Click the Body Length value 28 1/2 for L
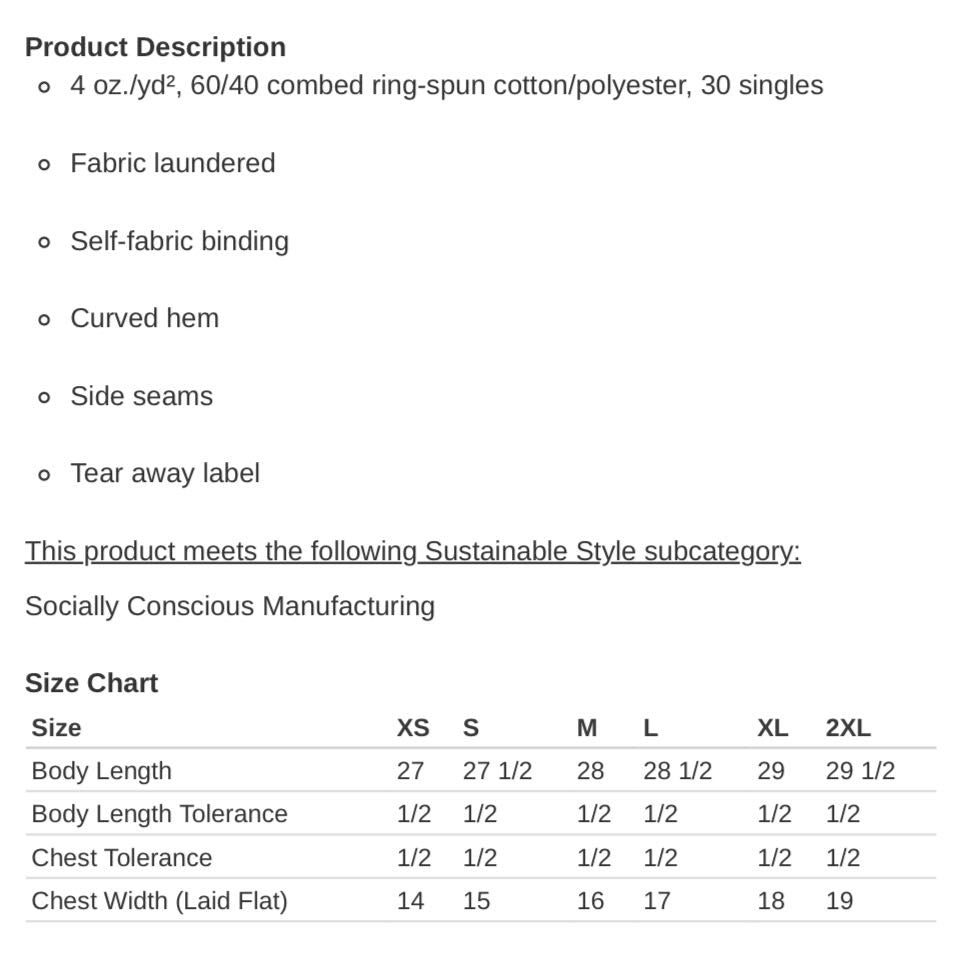The height and width of the screenshot is (970, 975). point(677,771)
